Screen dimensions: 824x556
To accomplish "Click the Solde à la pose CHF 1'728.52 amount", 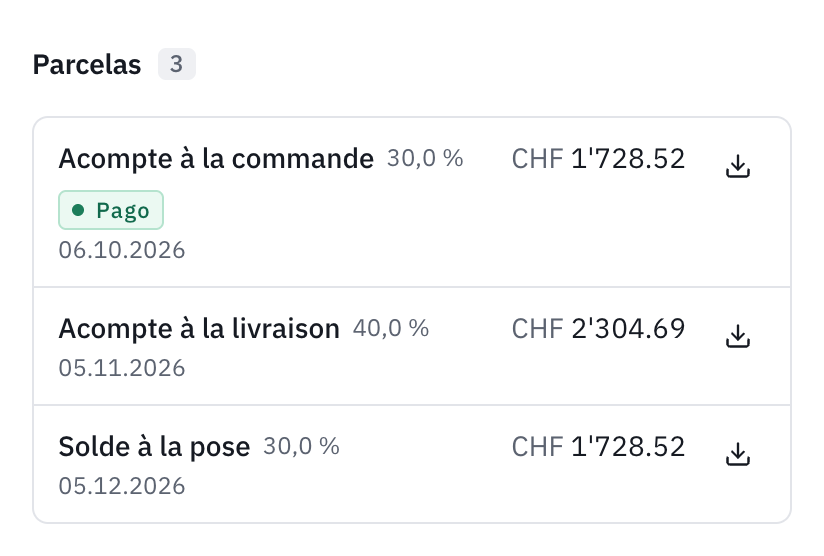I will pyautogui.click(x=599, y=447).
